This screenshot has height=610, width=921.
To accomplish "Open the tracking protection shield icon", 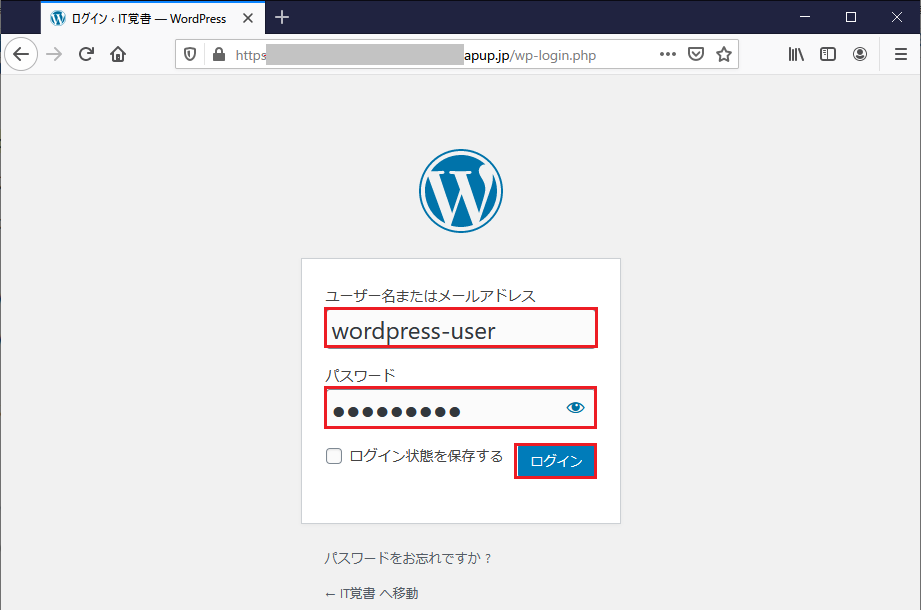I will tap(191, 55).
